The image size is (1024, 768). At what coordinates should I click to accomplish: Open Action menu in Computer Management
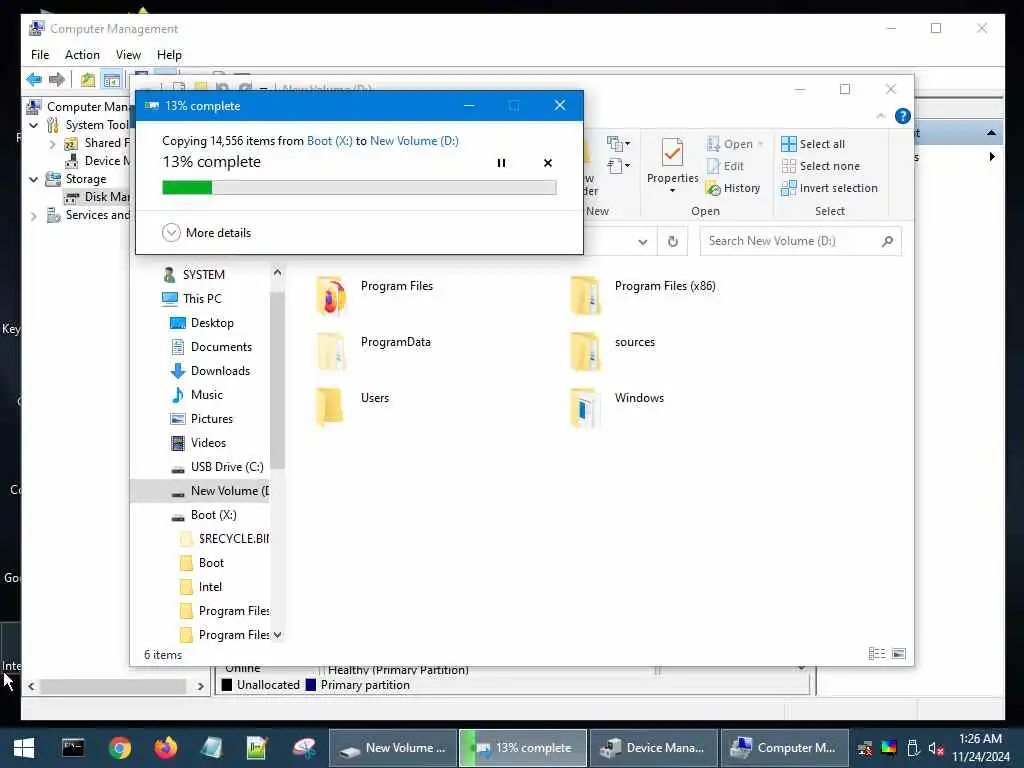pyautogui.click(x=82, y=55)
